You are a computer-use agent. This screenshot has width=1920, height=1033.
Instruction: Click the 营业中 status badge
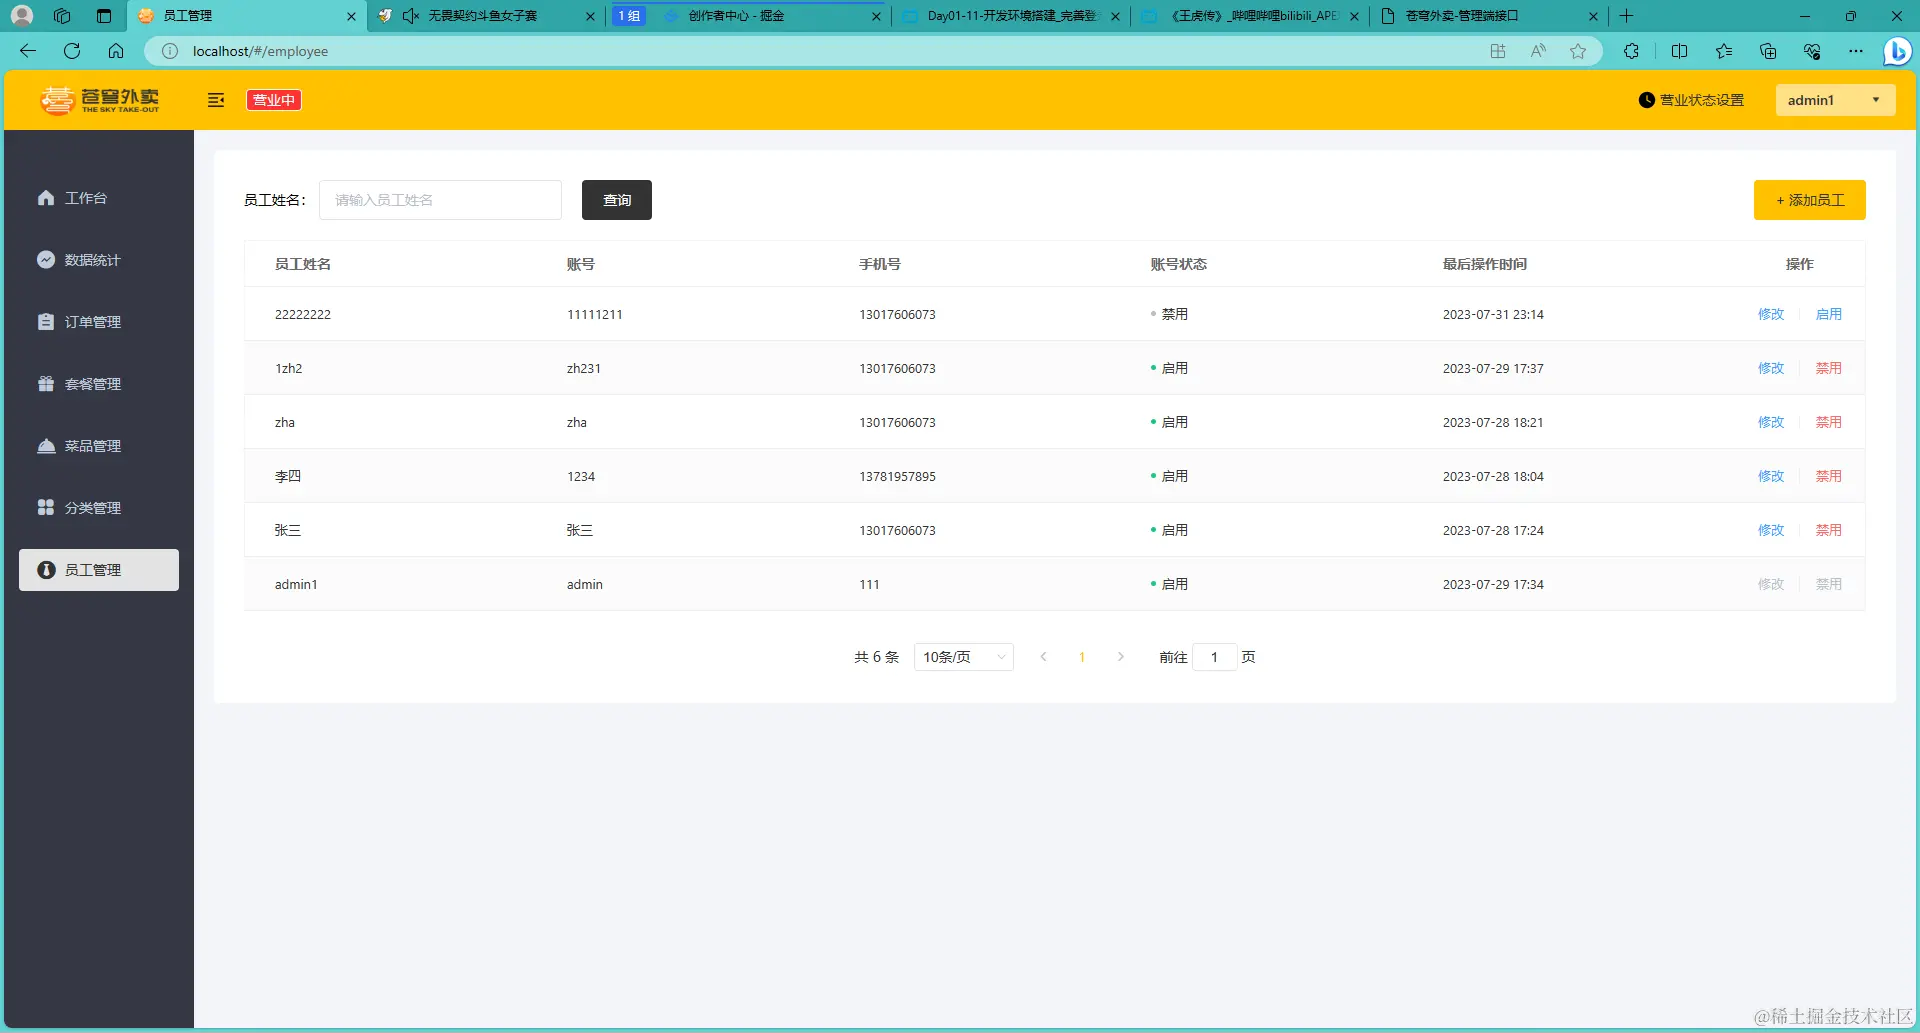(x=274, y=100)
